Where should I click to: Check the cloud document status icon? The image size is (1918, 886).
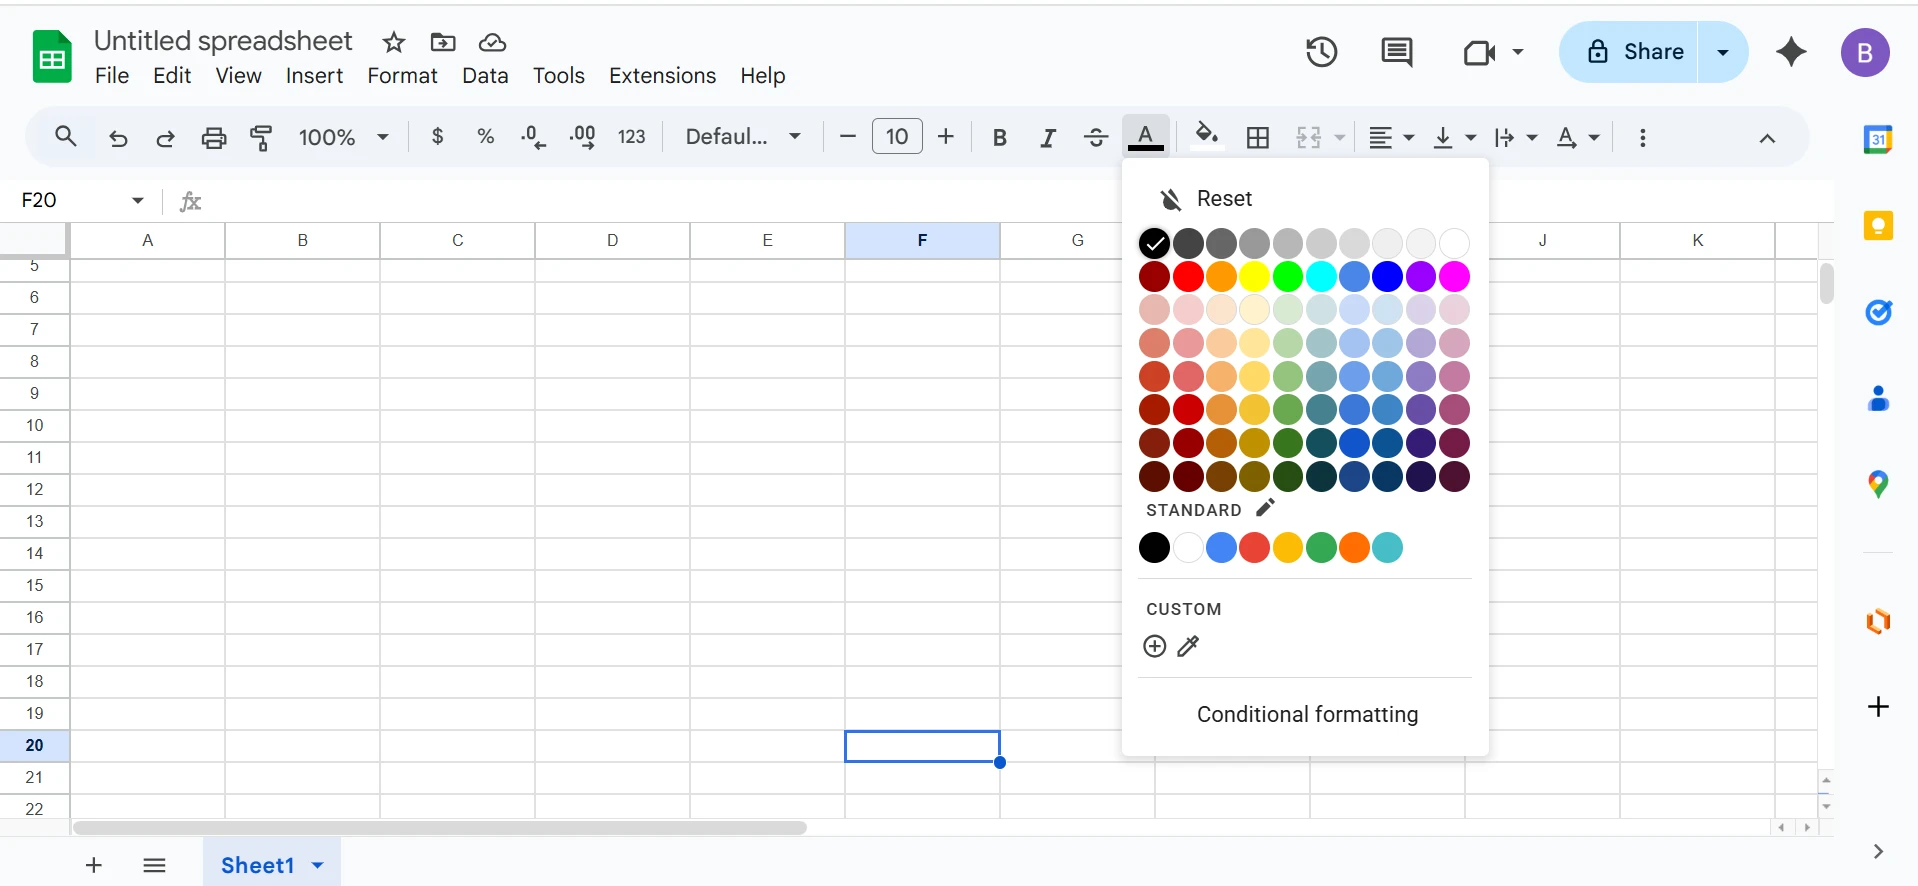coord(492,42)
